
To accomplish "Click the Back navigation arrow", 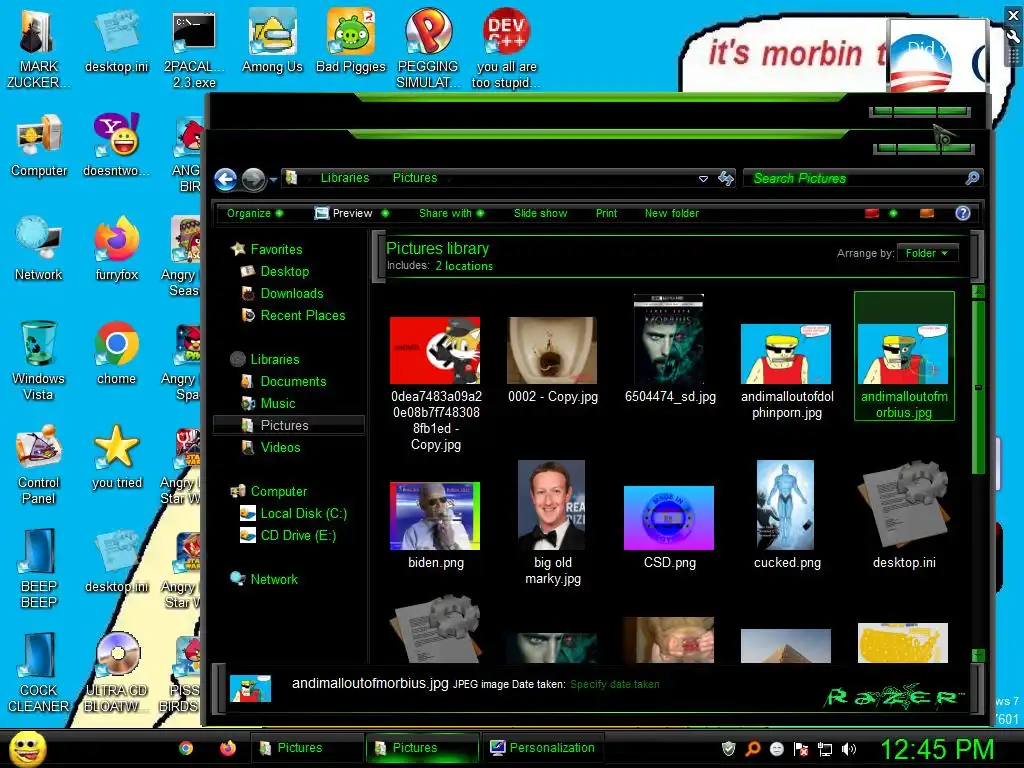I will 226,178.
